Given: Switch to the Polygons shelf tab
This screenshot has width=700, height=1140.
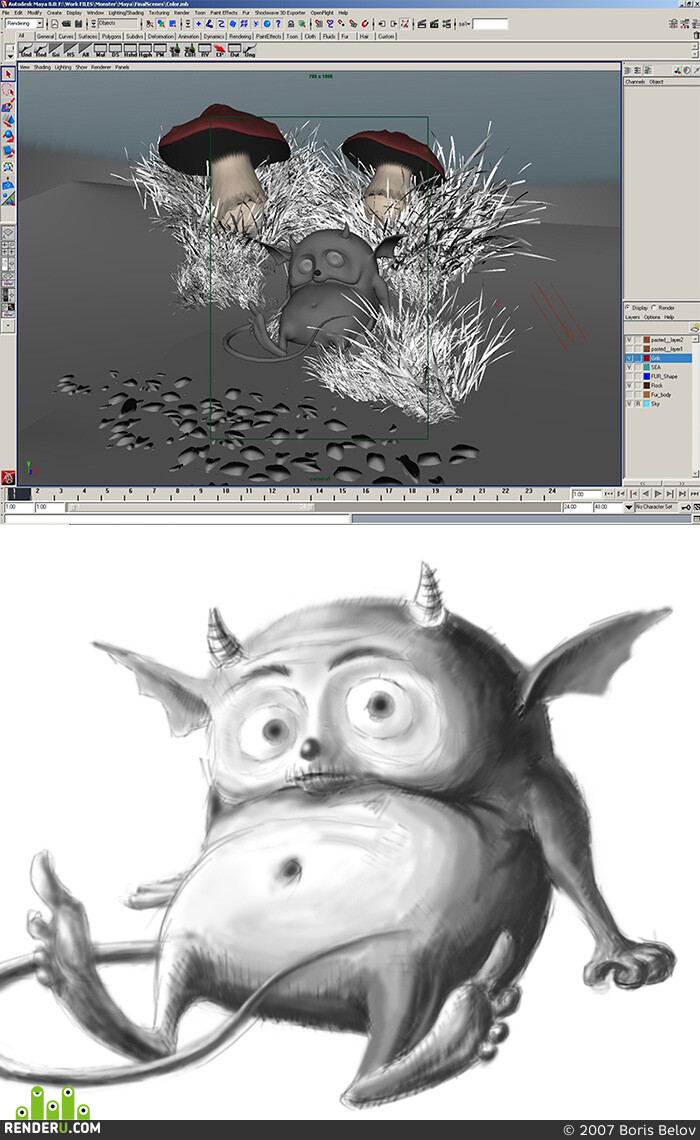Looking at the screenshot, I should click(x=111, y=36).
